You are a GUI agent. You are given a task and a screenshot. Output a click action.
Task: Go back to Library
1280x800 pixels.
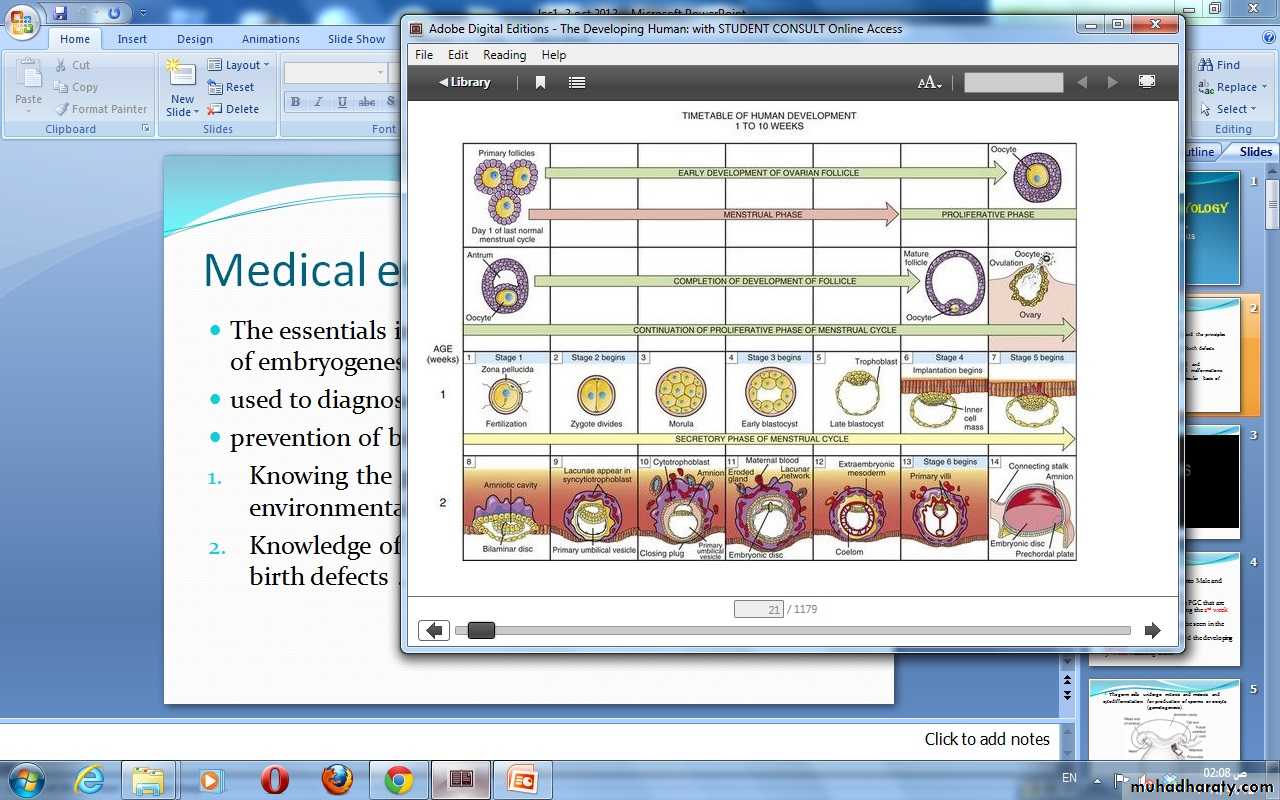point(465,82)
